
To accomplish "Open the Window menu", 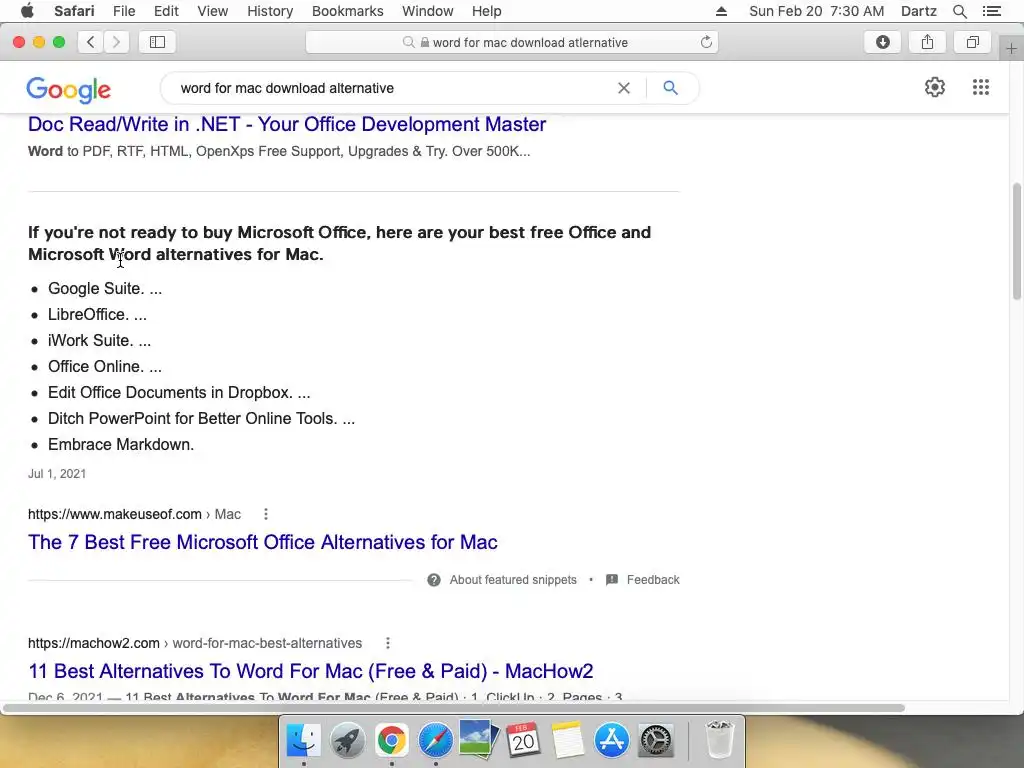I will pos(428,11).
